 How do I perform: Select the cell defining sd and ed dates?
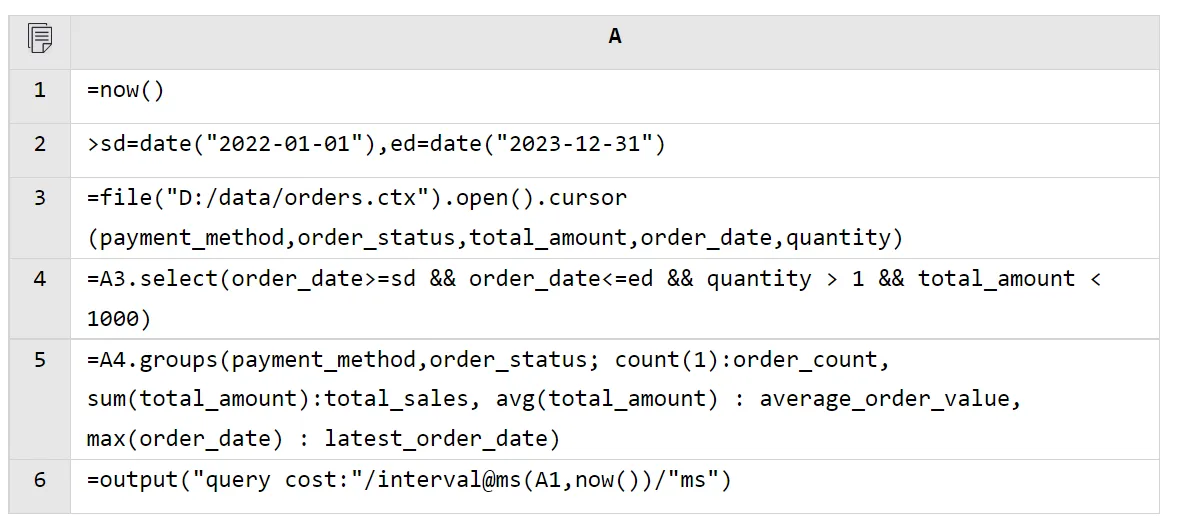[376, 145]
